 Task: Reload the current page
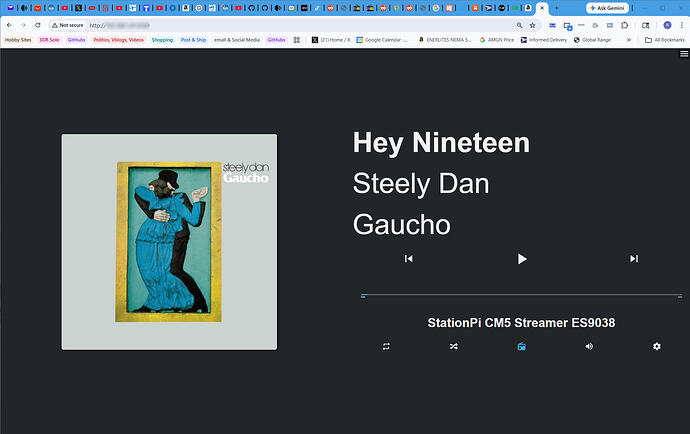pyautogui.click(x=38, y=26)
